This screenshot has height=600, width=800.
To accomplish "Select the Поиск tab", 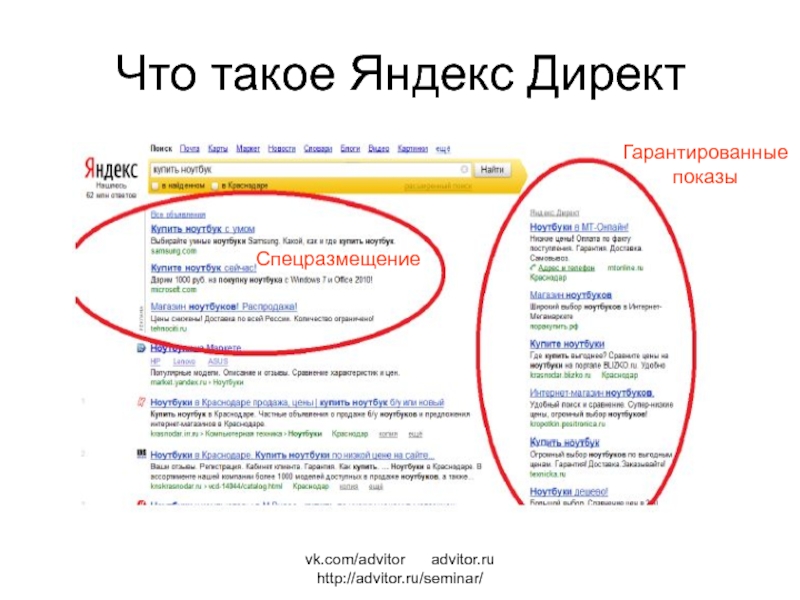I will (161, 148).
